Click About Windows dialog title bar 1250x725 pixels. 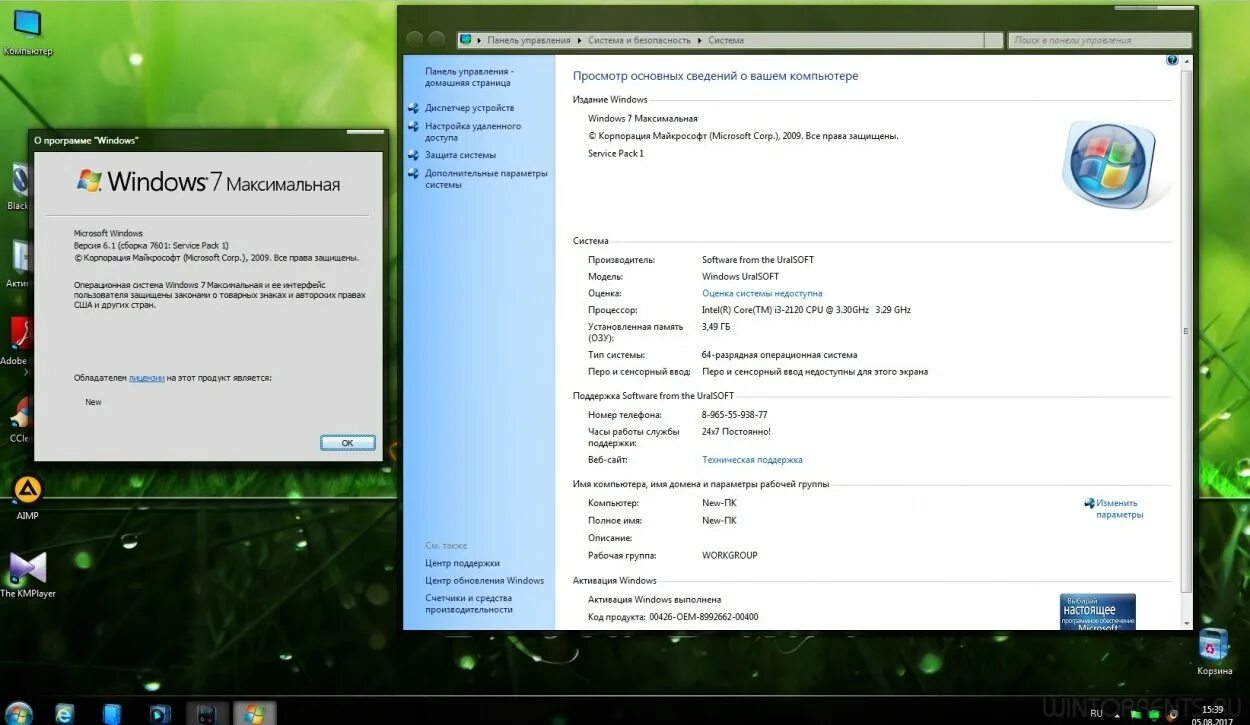point(208,140)
